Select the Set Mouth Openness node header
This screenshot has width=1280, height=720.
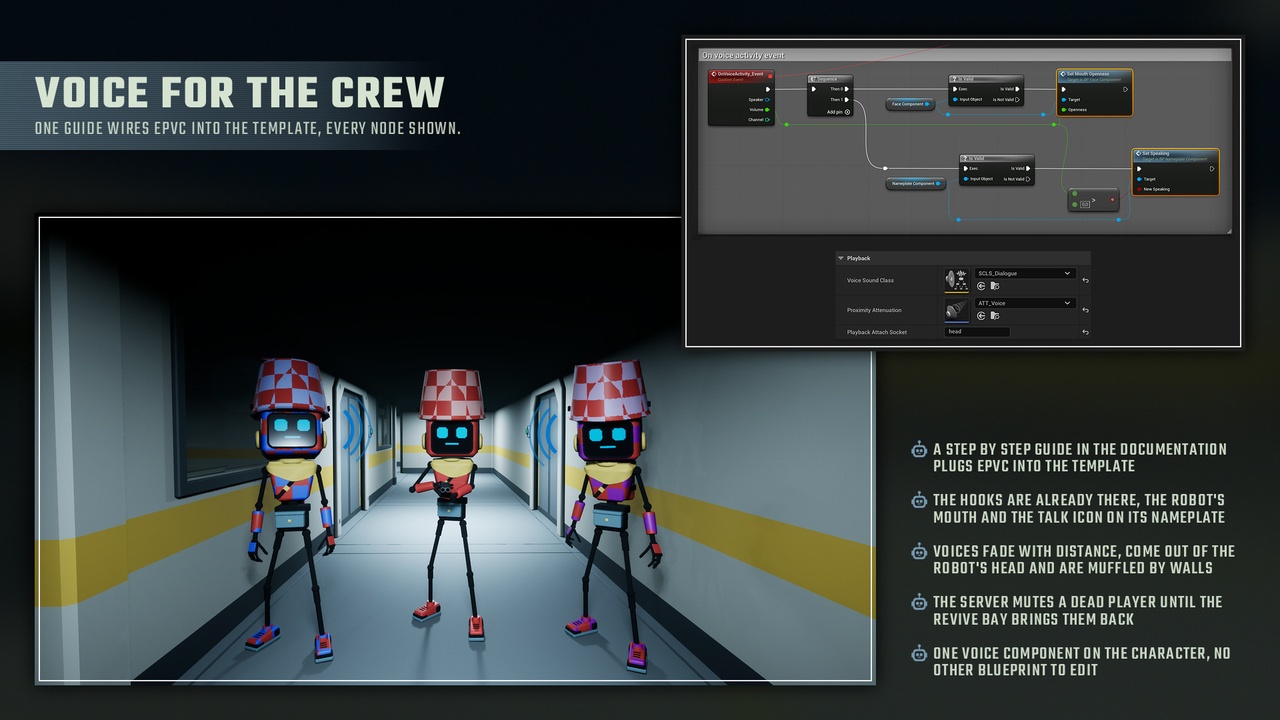pyautogui.click(x=1095, y=75)
